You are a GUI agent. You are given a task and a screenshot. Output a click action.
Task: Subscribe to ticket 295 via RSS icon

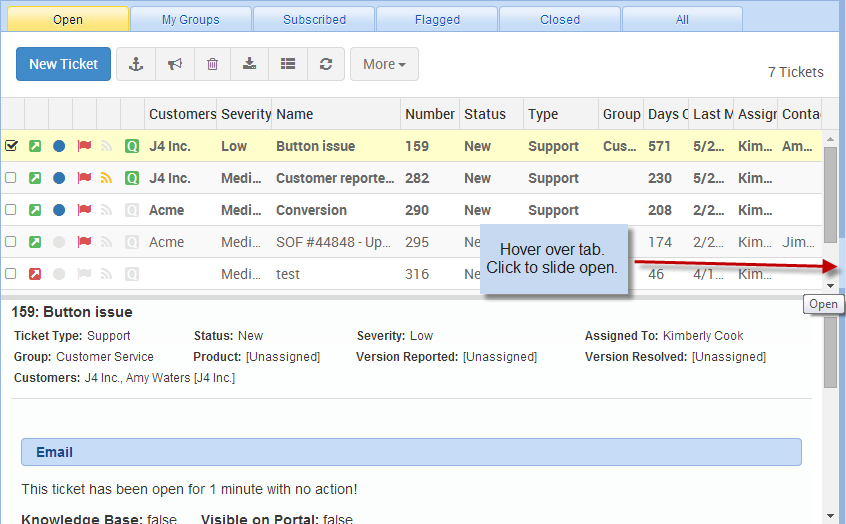106,242
